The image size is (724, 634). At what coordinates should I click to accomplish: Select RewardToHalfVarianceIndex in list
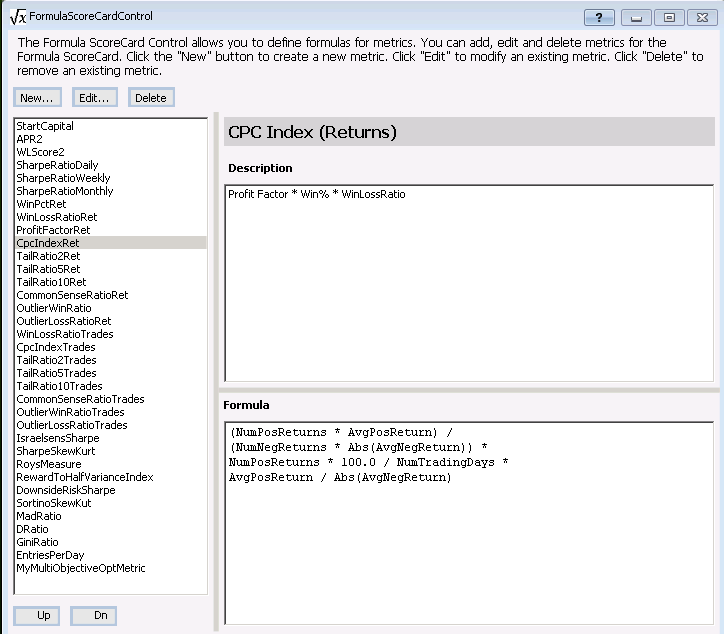[85, 477]
